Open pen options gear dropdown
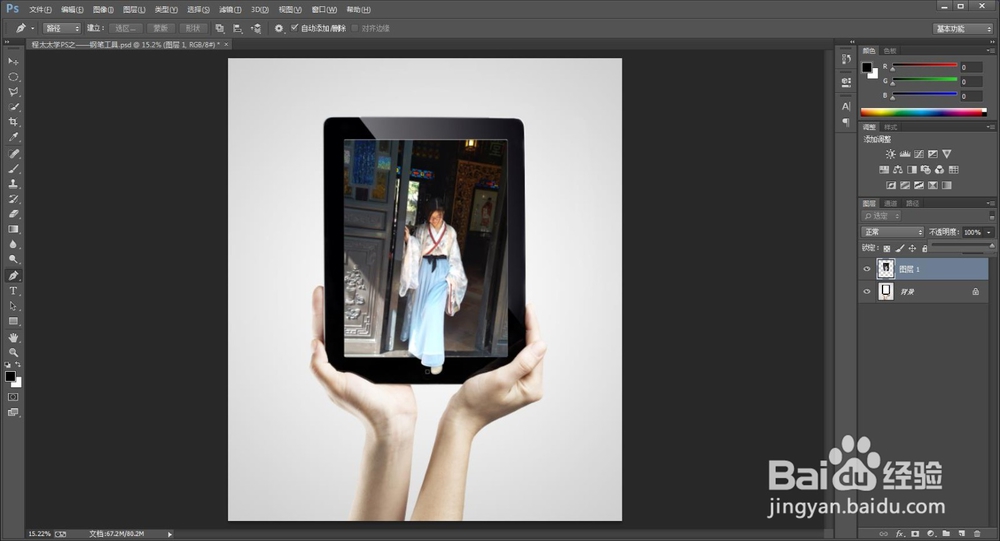Viewport: 1000px width, 541px height. 279,29
